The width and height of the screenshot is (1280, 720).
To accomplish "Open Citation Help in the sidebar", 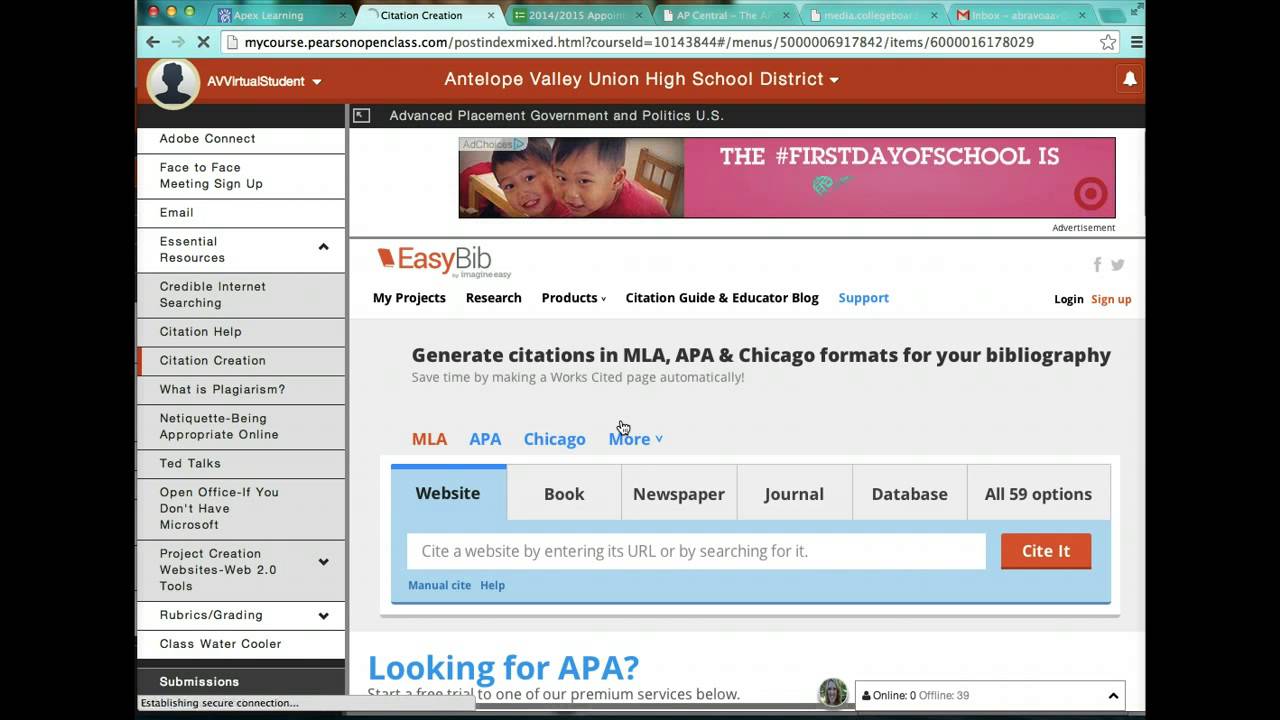I will (x=241, y=332).
